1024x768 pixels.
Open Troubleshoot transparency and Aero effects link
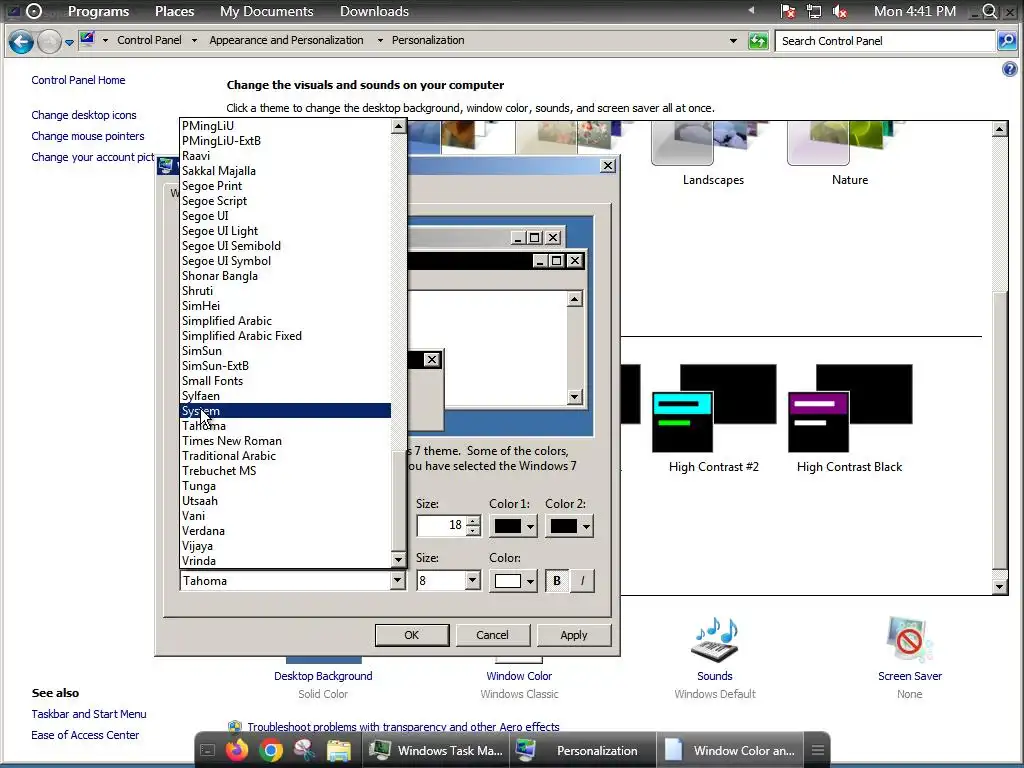tap(403, 727)
